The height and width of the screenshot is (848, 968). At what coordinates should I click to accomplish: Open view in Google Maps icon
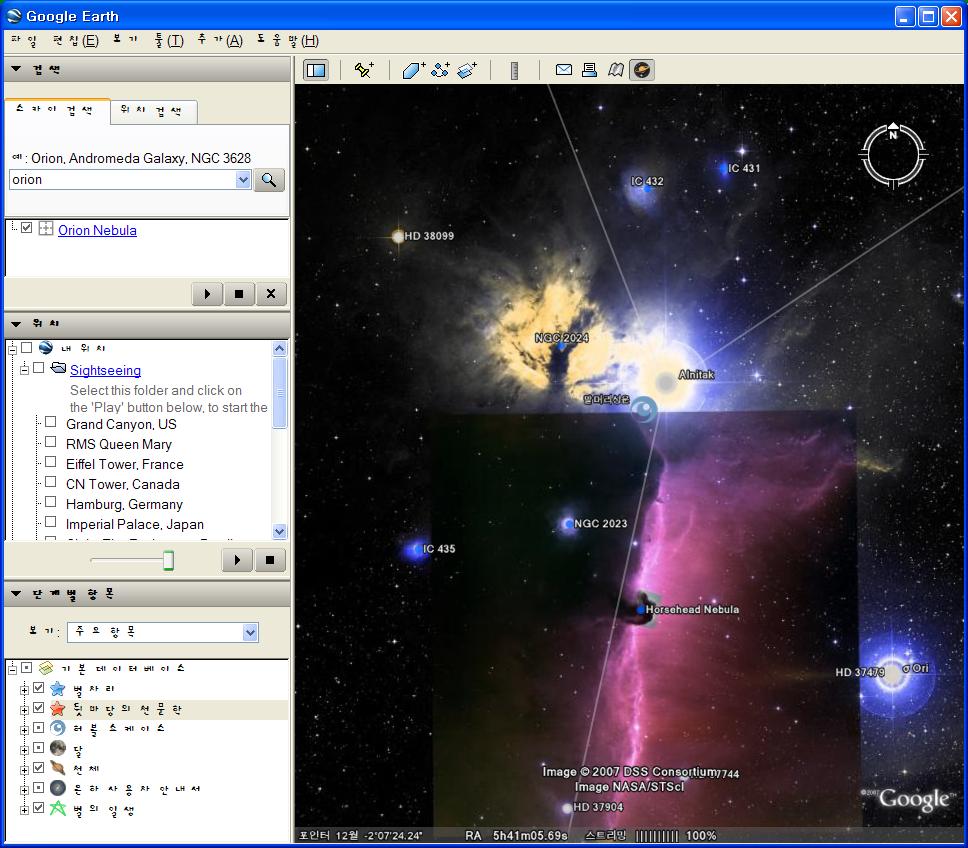click(615, 70)
